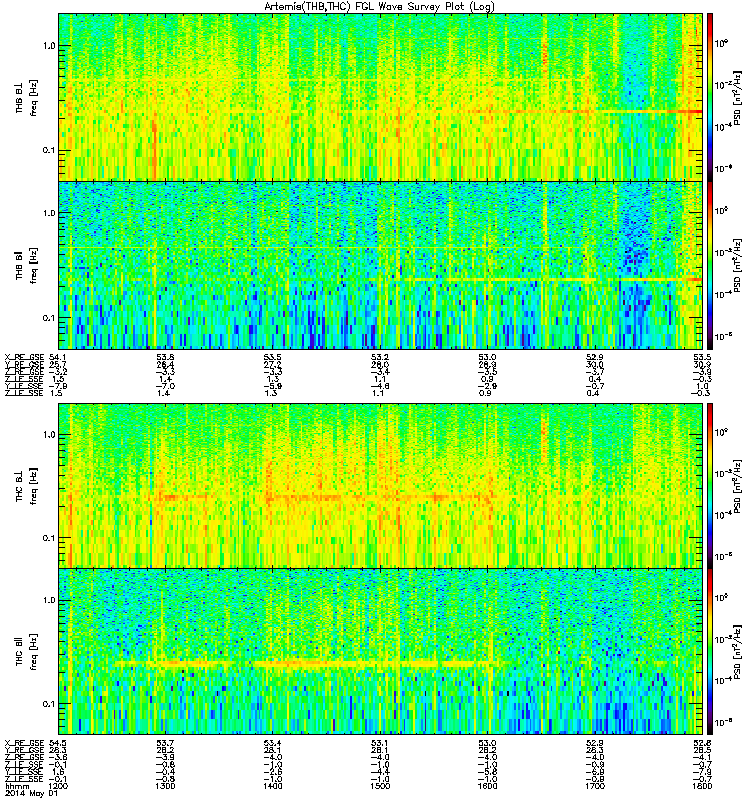Viewport: 750px width, 800px height.
Task: Click the color bar beside the THC B-perpendicular panel
Action: pos(710,485)
